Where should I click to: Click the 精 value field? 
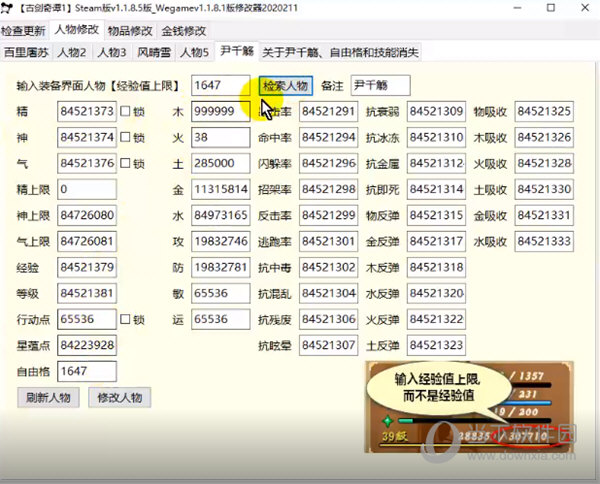coord(87,111)
